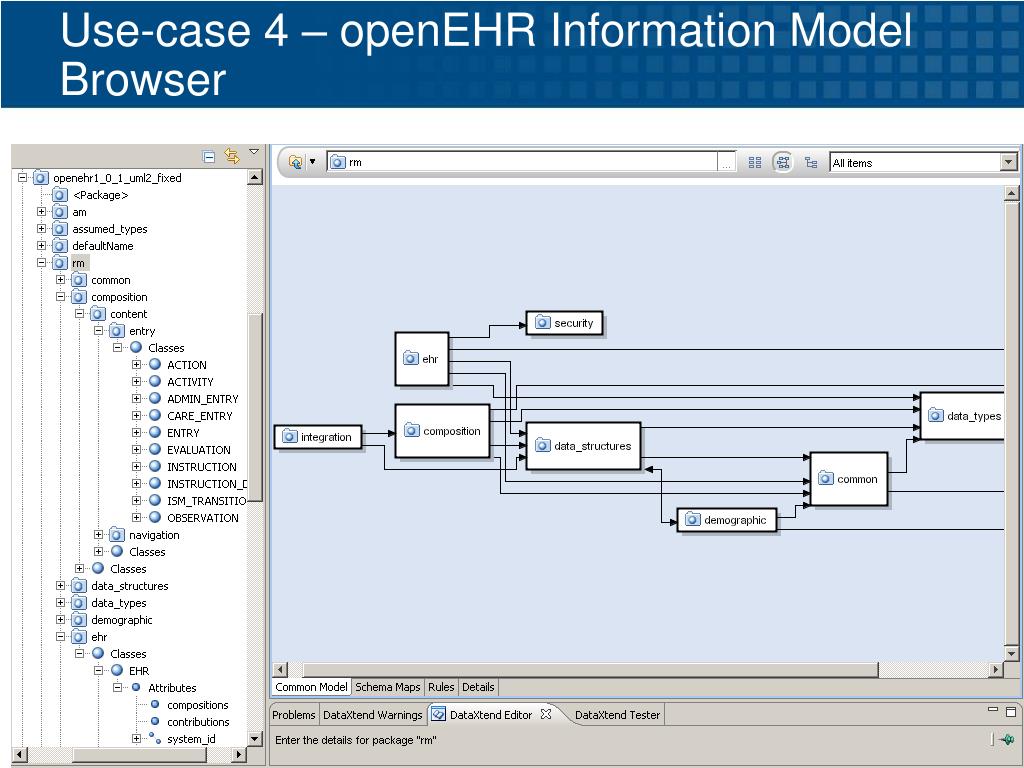Click the common package icon in diagram
Image resolution: width=1024 pixels, height=768 pixels.
825,479
